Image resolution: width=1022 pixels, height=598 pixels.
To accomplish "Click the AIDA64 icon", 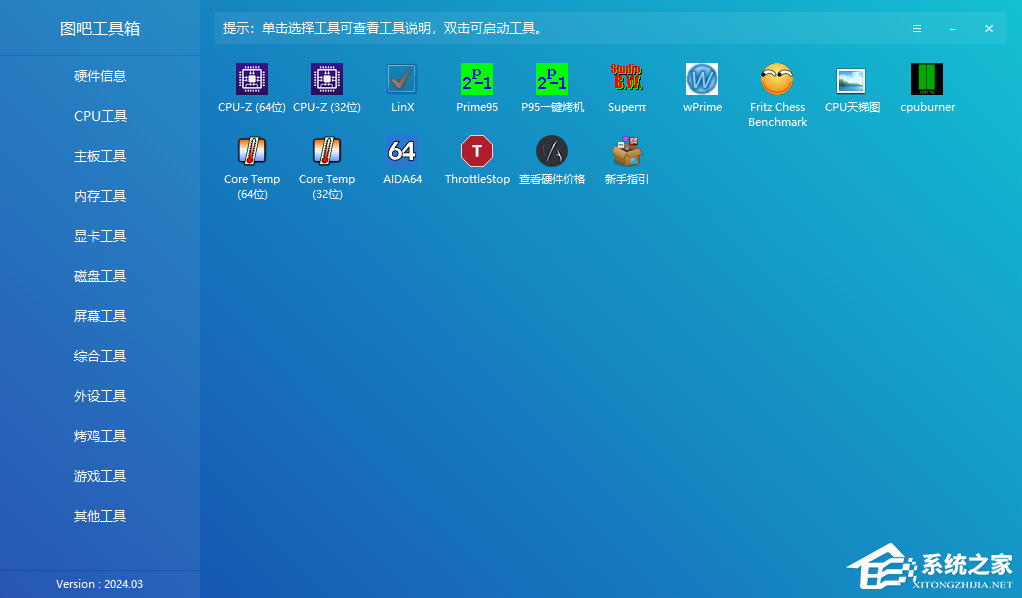I will tap(402, 151).
